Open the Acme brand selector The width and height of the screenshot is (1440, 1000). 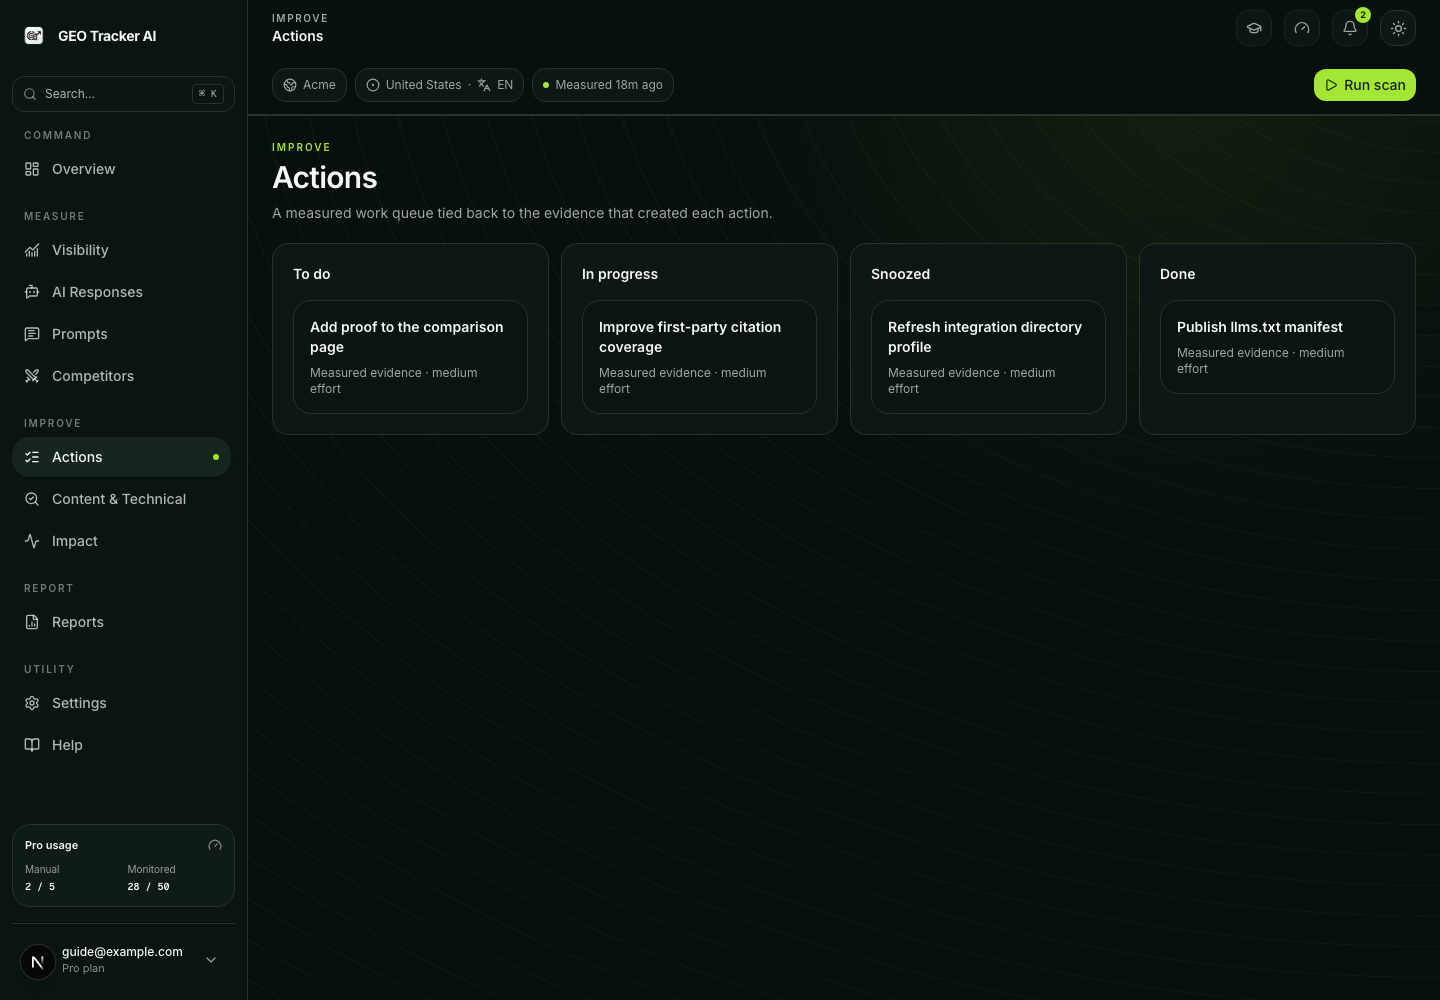[x=309, y=85]
